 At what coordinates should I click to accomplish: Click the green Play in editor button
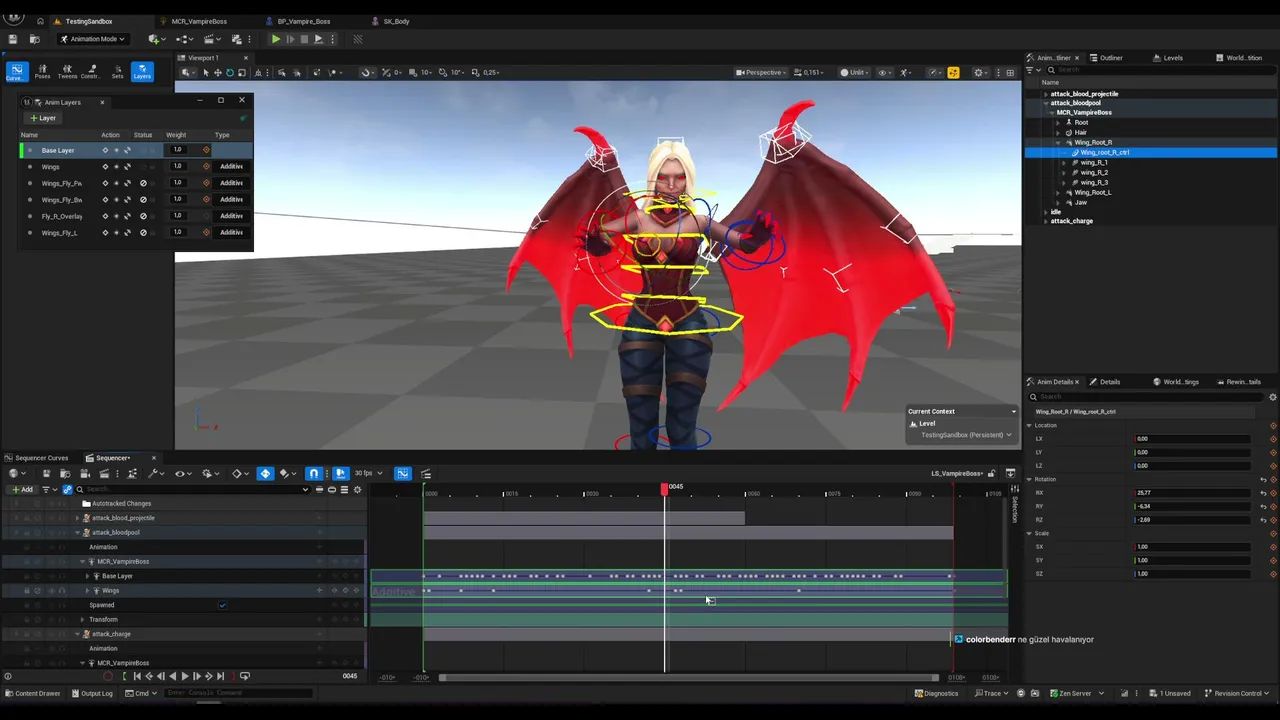point(276,39)
